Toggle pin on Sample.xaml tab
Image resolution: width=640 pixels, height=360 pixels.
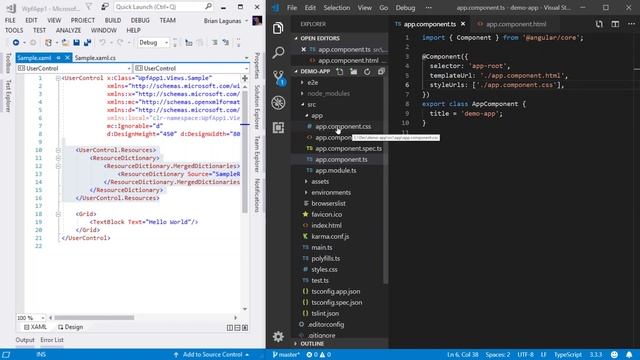pos(59,58)
